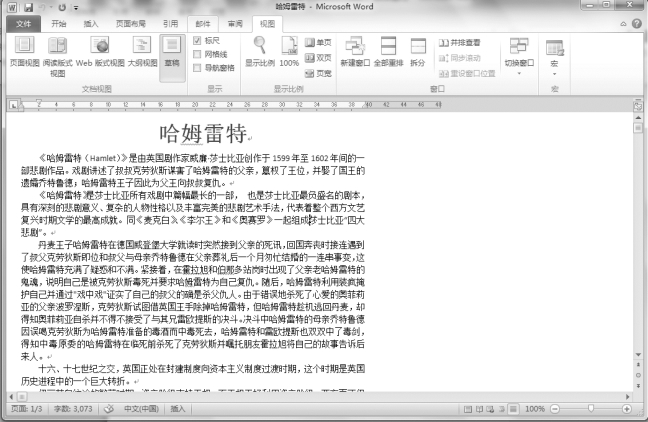Enable the 网格线 gridlines checkbox
Screen dimensions: 648x422
197,54
